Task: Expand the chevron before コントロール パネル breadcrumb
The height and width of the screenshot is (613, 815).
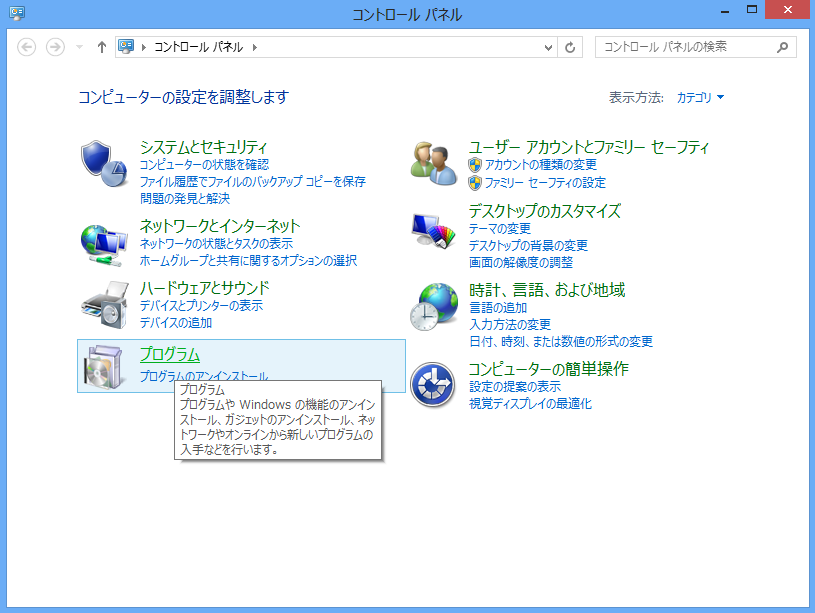Action: (143, 47)
